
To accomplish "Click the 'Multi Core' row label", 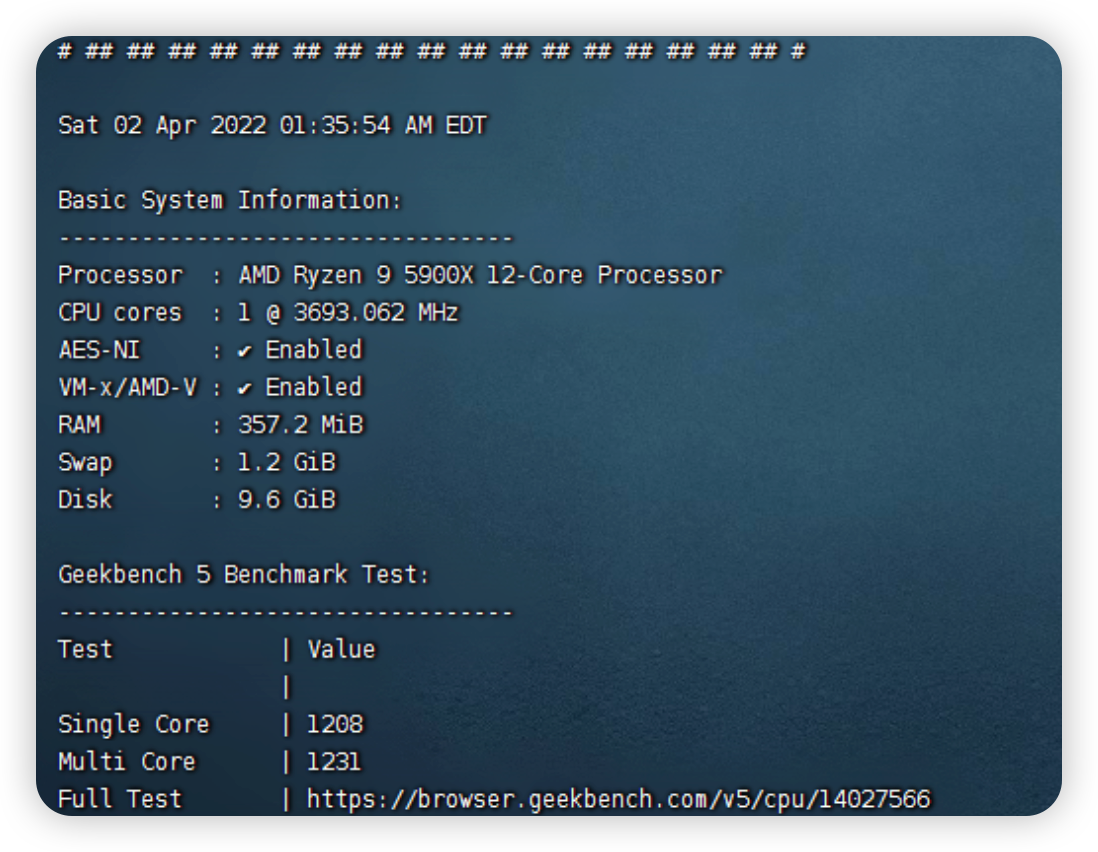I will 127,762.
